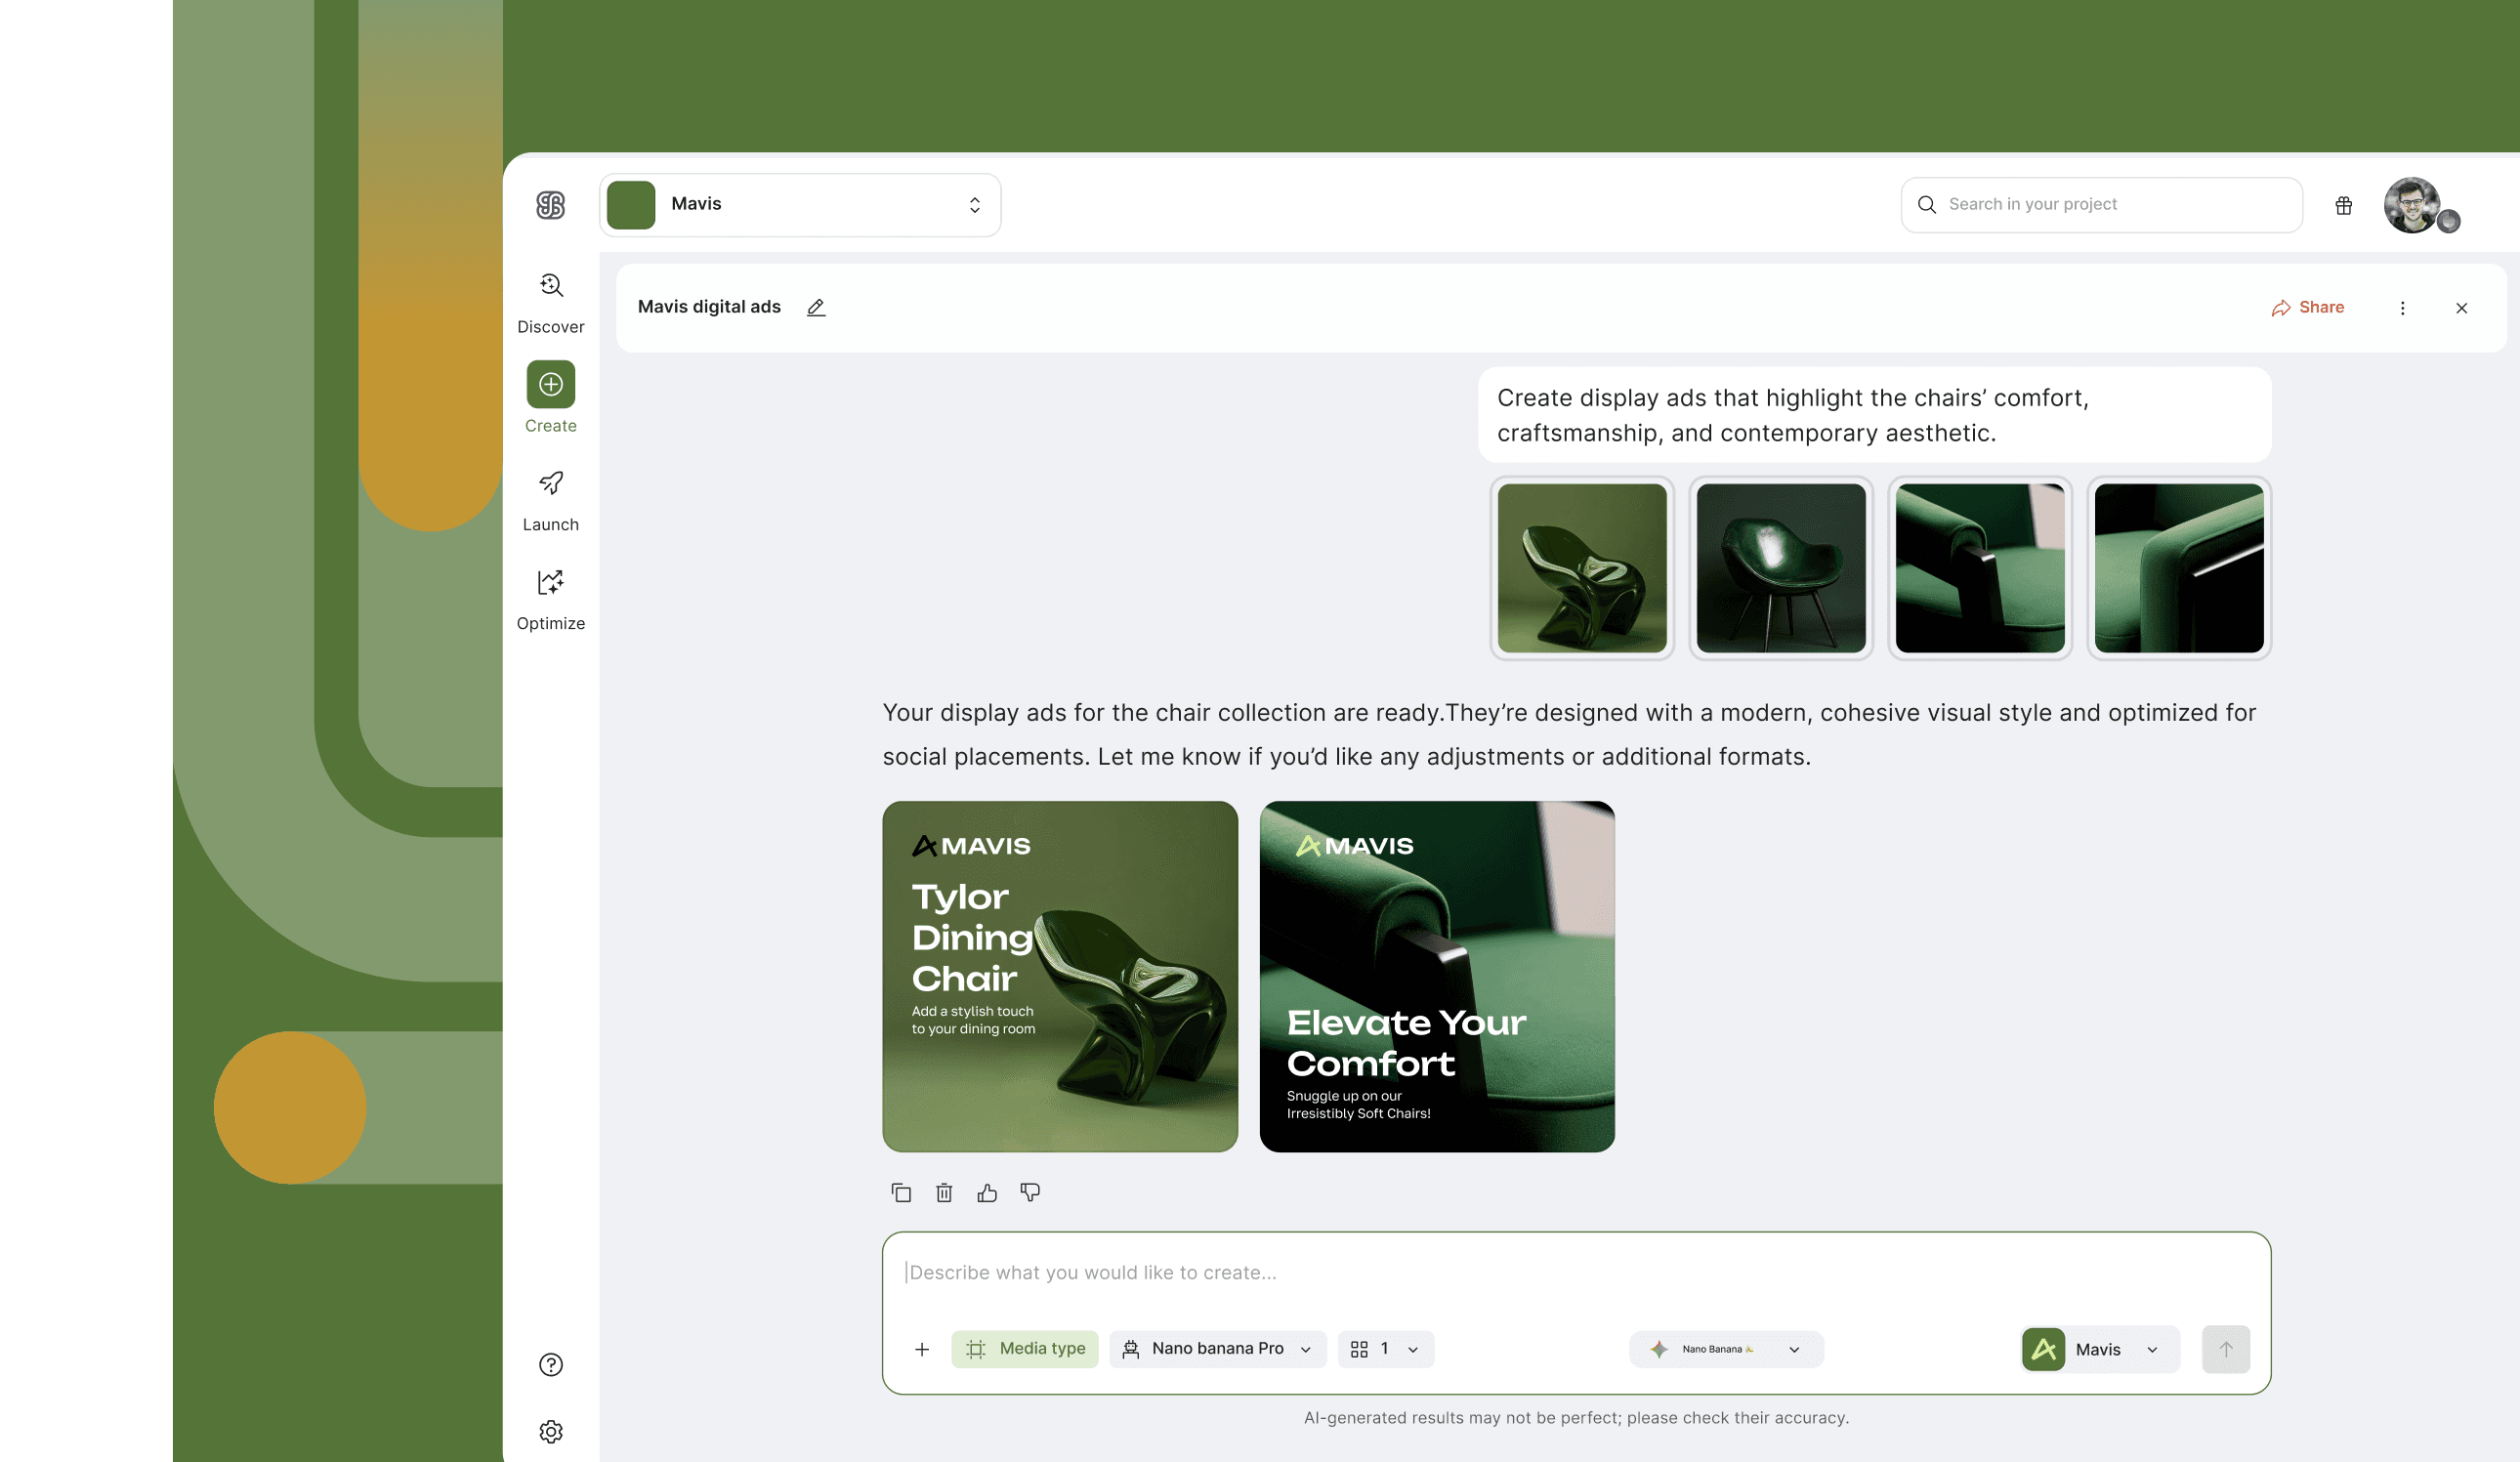Toggle the Media type option
Screen dimensions: 2520x1462
[x=1025, y=1348]
